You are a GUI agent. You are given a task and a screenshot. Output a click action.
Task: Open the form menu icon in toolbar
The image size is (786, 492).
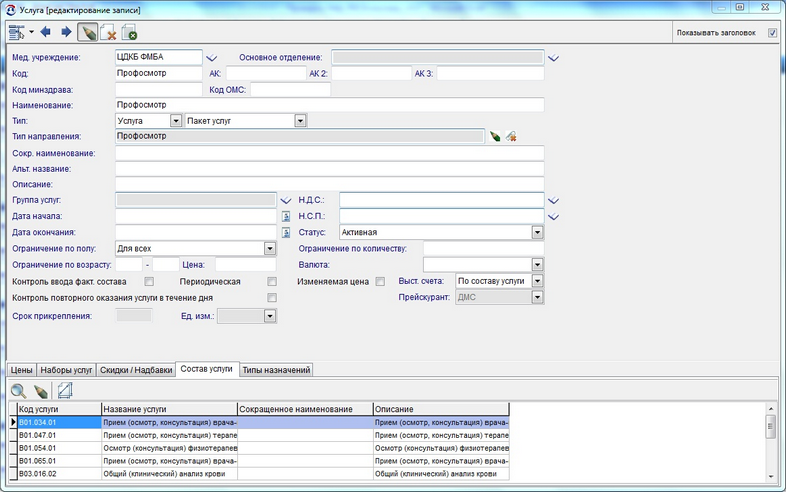click(x=17, y=33)
